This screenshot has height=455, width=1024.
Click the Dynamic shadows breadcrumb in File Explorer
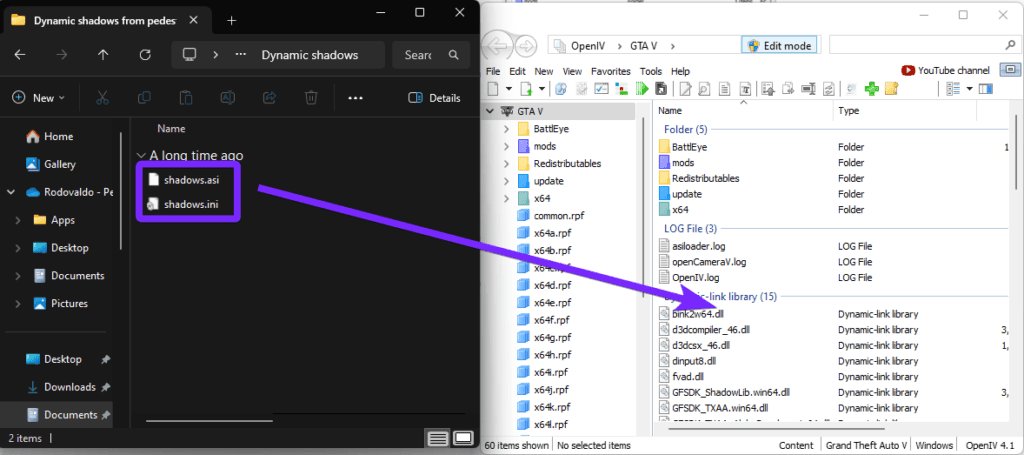point(310,55)
